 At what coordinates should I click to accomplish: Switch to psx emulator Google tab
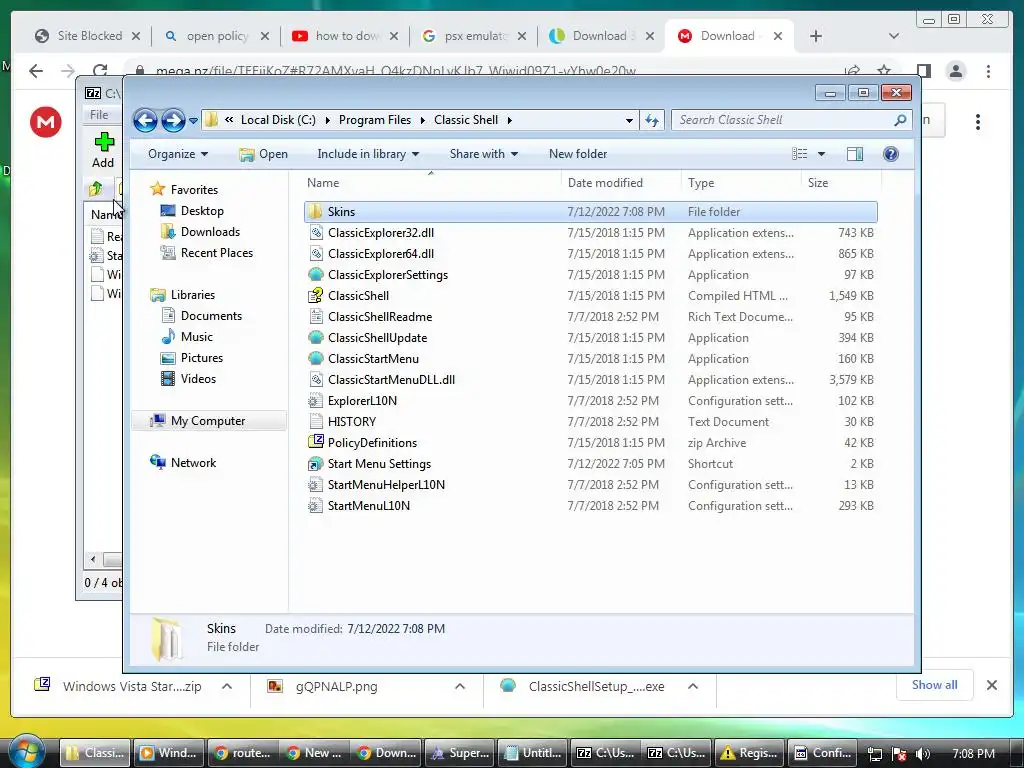[x=474, y=36]
